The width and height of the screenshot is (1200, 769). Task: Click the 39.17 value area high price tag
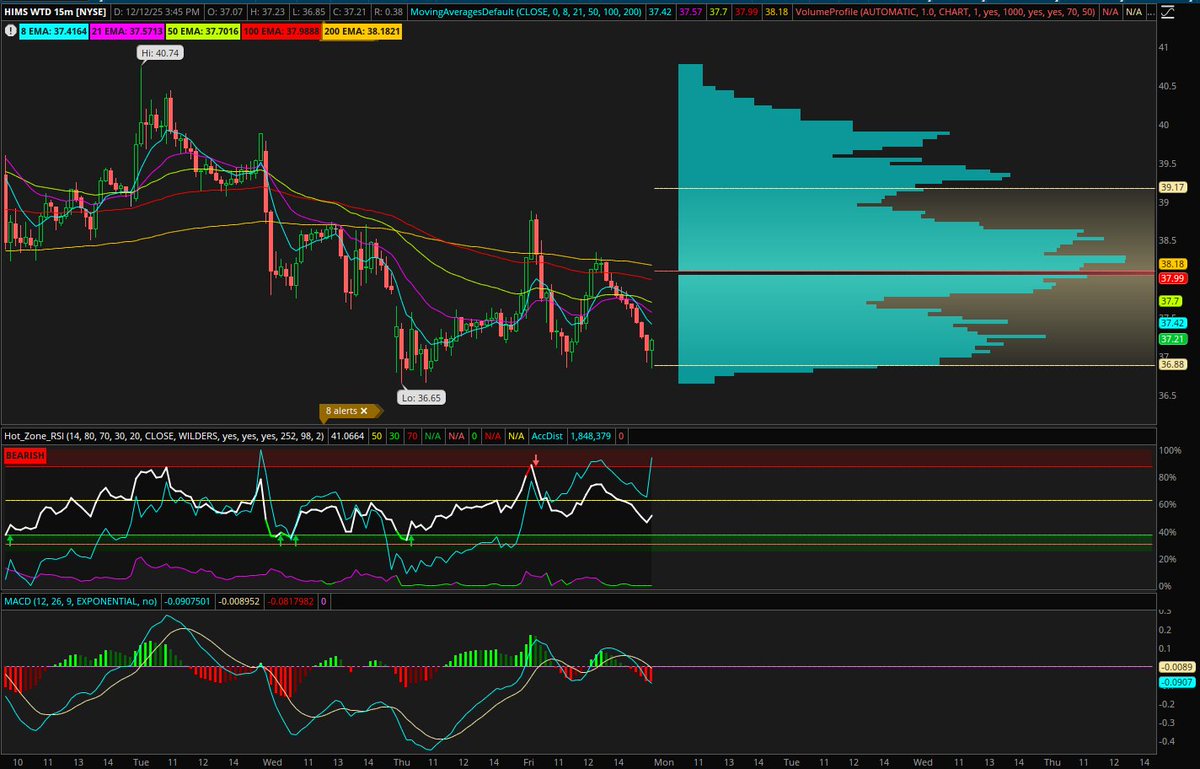[1171, 187]
